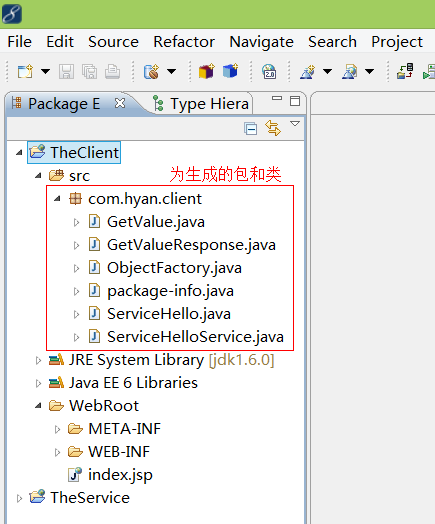
Task: Expand JRE System Library node
Action: click(x=38, y=361)
